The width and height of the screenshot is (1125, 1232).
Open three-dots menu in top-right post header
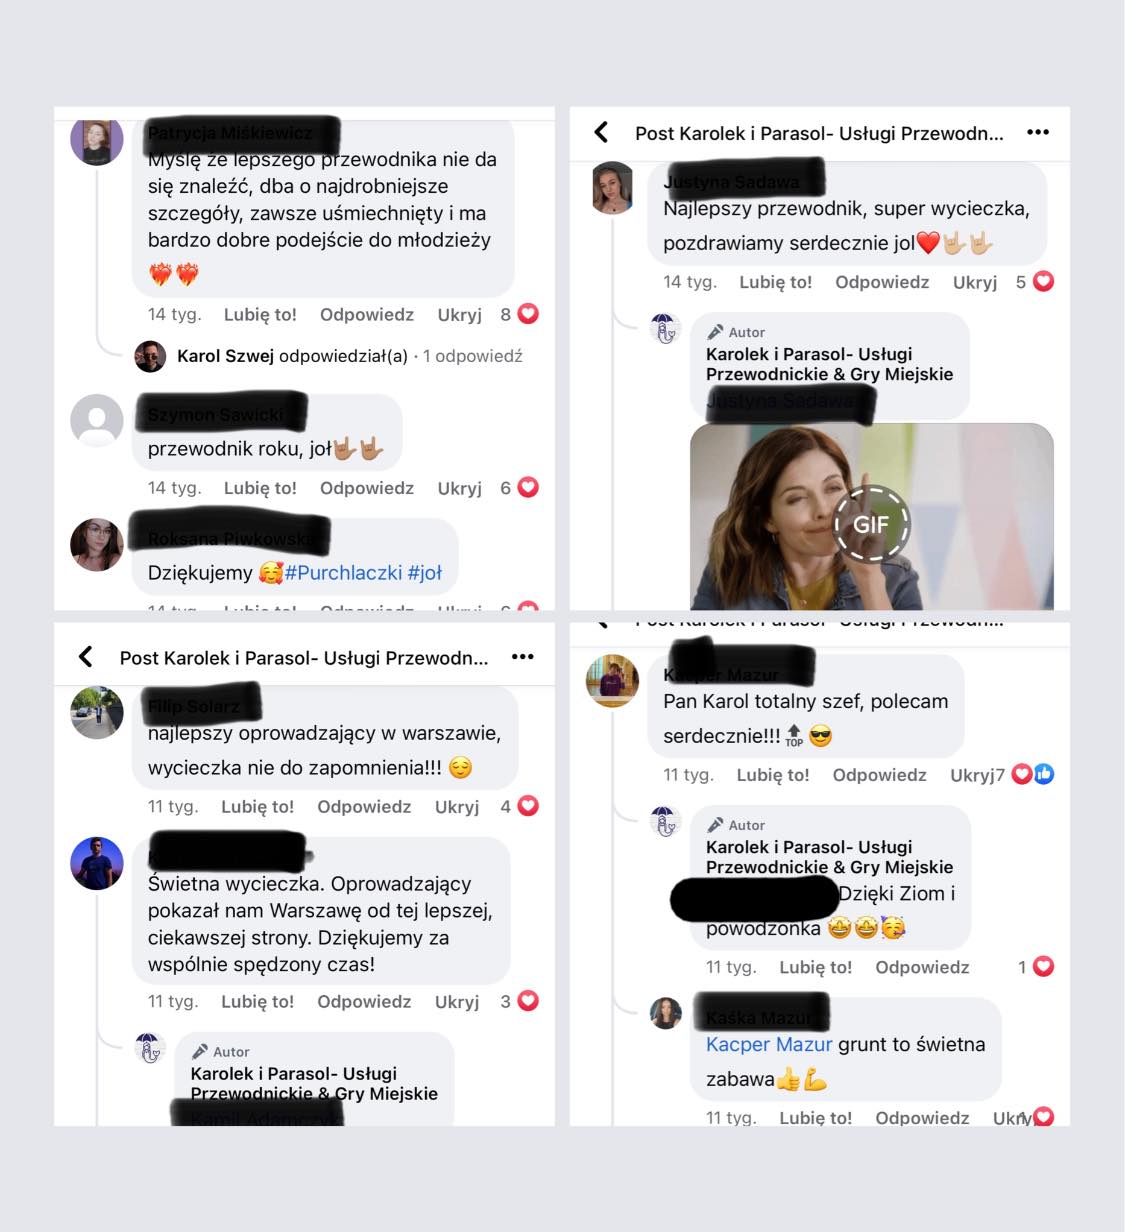[1038, 132]
